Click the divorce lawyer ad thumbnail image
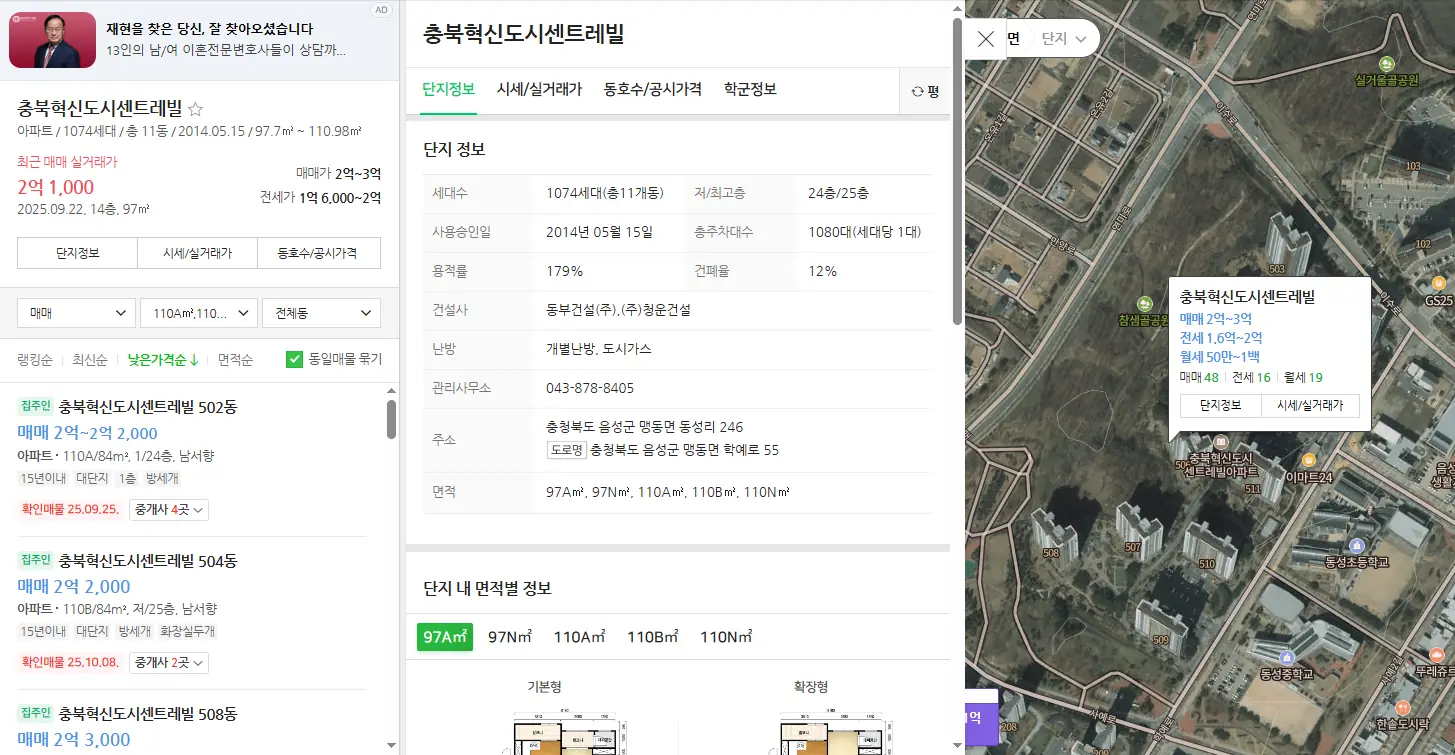 coord(52,40)
